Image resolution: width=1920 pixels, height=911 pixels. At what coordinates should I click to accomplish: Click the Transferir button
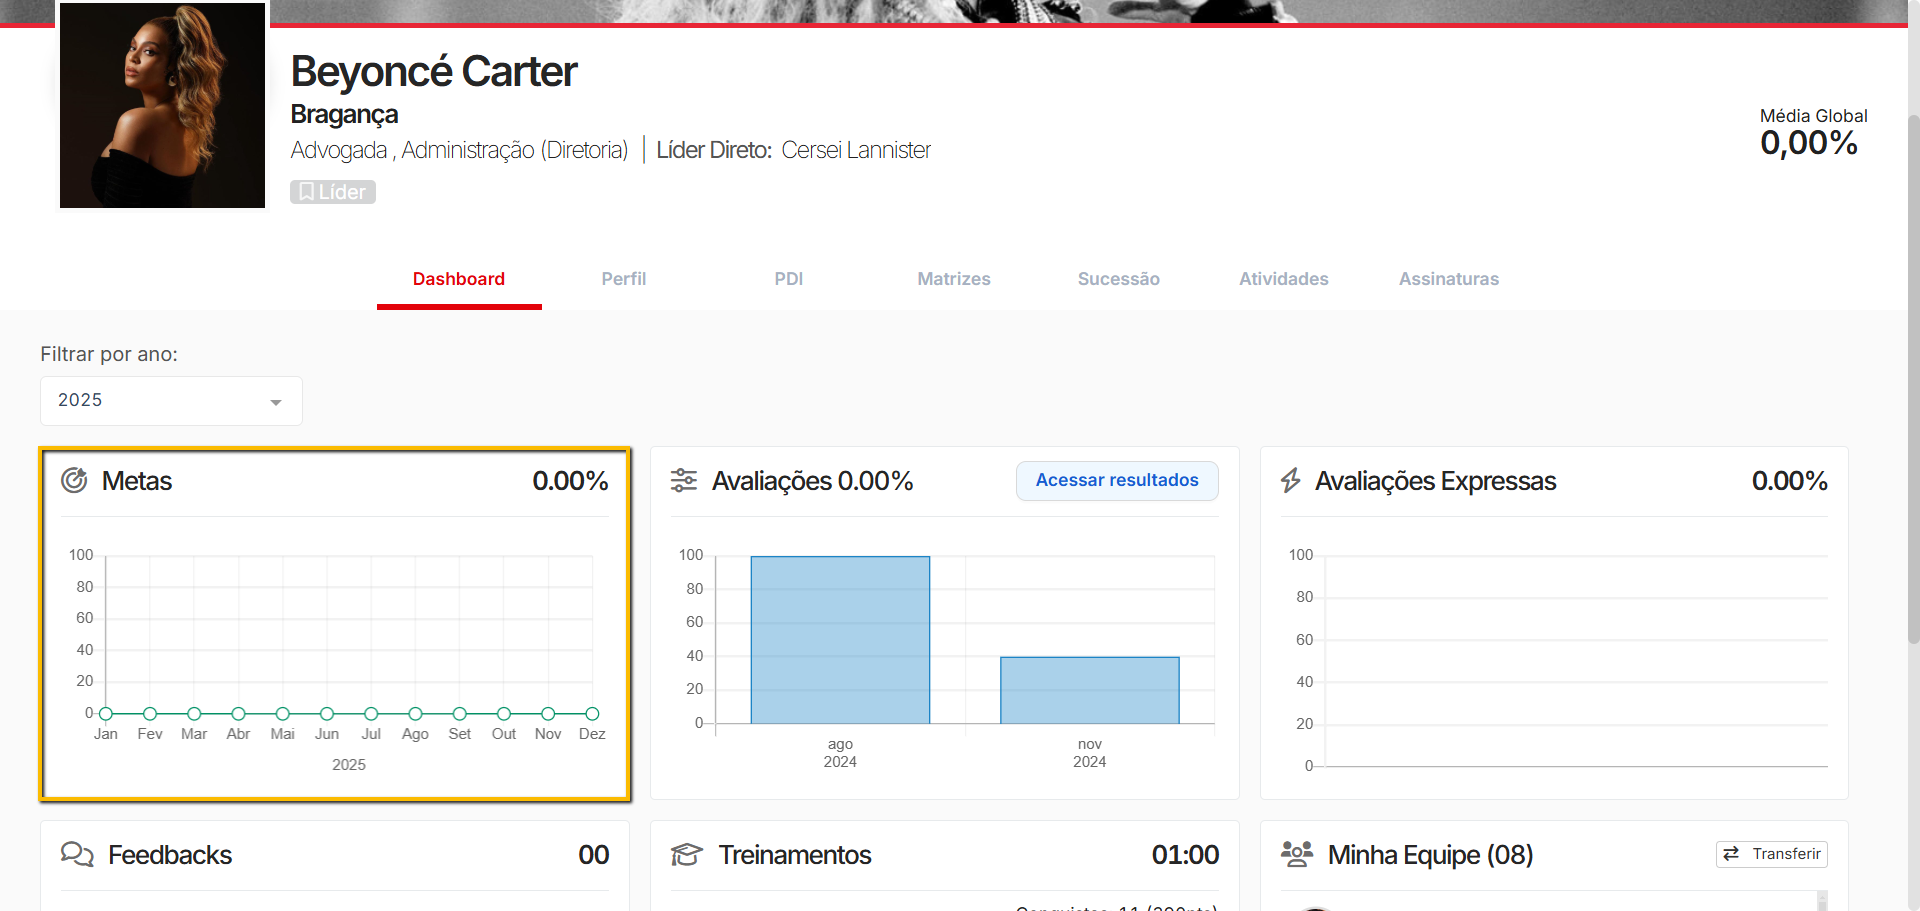pyautogui.click(x=1772, y=854)
